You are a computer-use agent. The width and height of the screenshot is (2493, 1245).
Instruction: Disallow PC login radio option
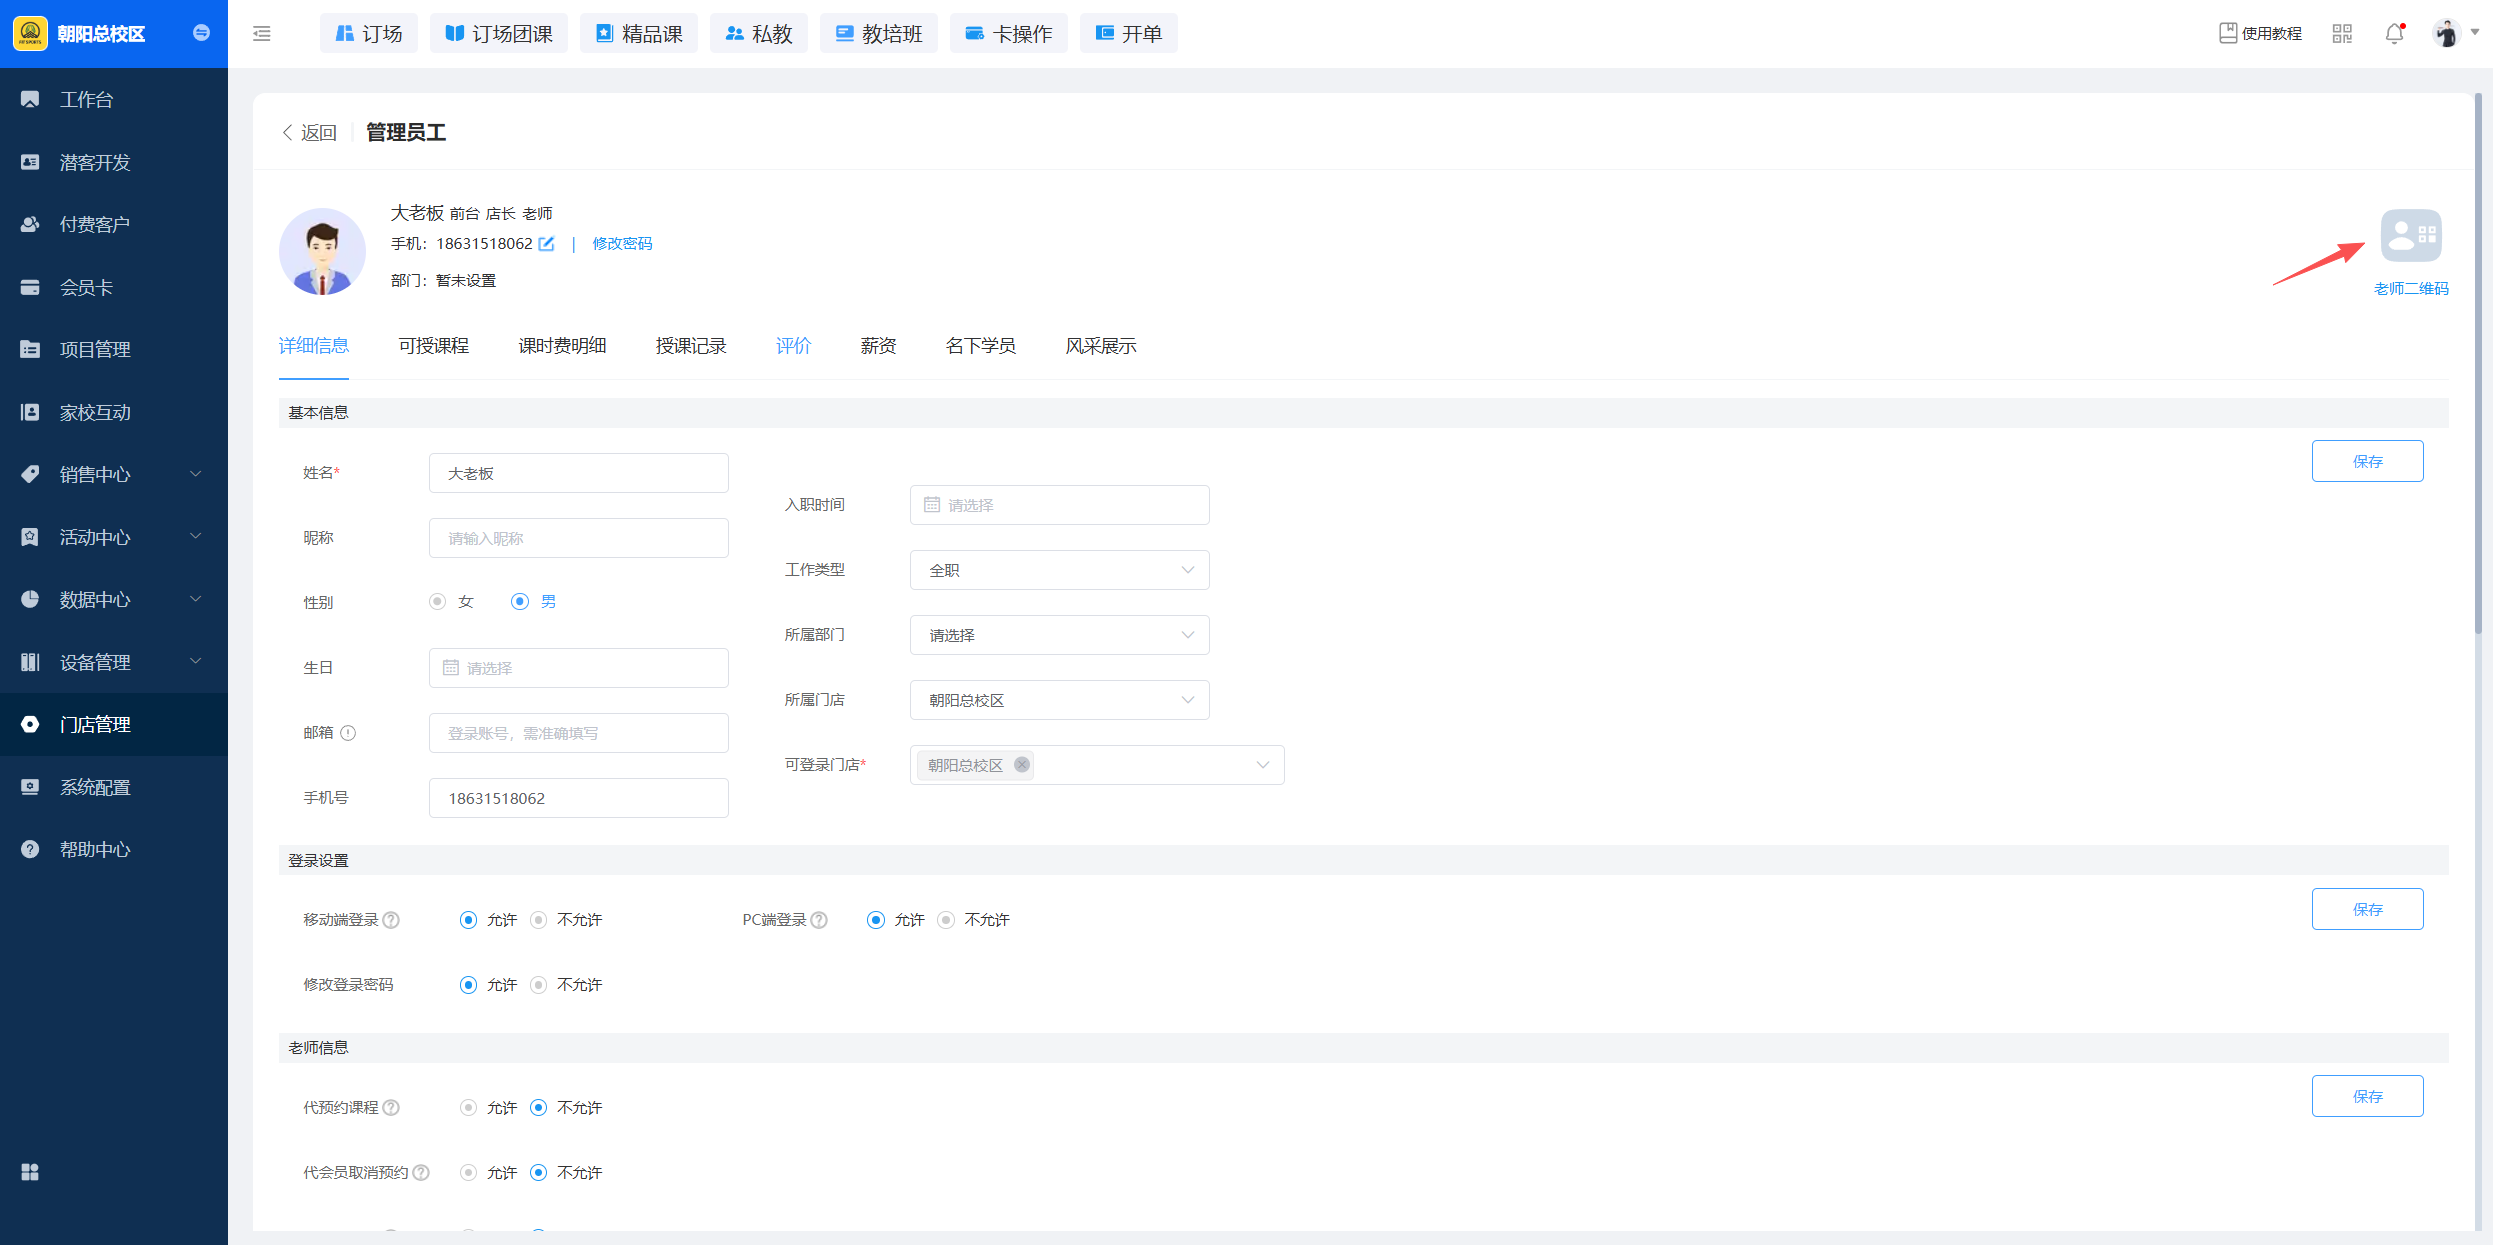[946, 920]
